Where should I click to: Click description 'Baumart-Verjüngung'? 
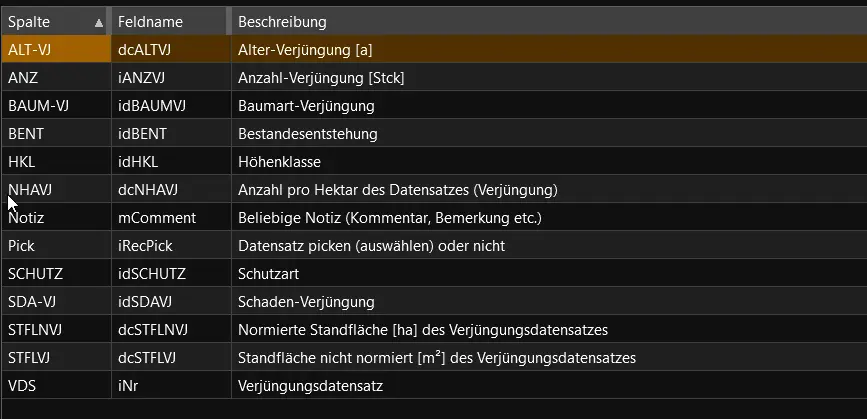pyautogui.click(x=306, y=106)
